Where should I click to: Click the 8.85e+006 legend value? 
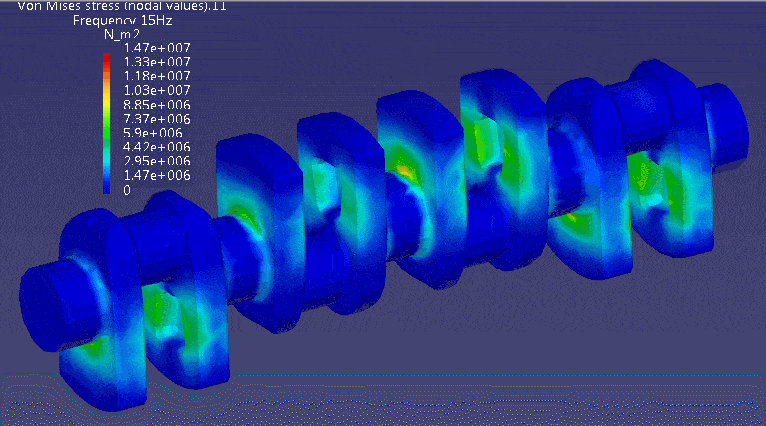tap(156, 104)
